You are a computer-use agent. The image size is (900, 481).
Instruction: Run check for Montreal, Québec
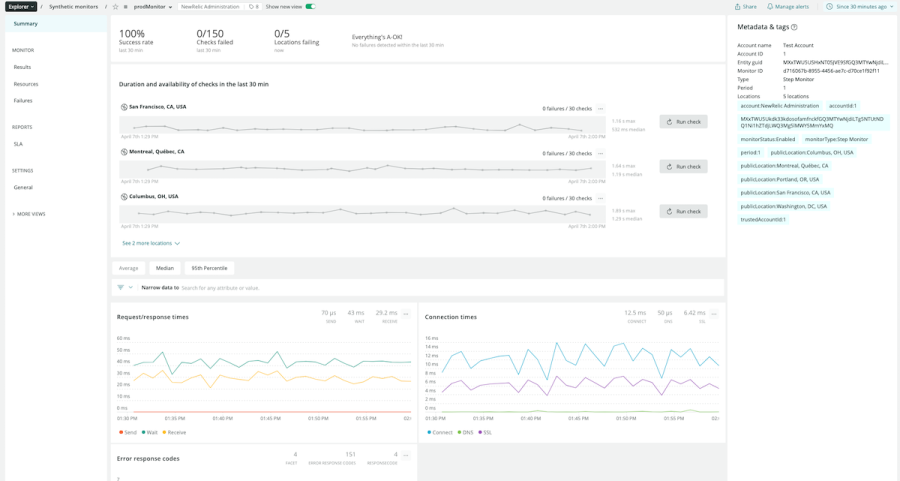coord(684,166)
